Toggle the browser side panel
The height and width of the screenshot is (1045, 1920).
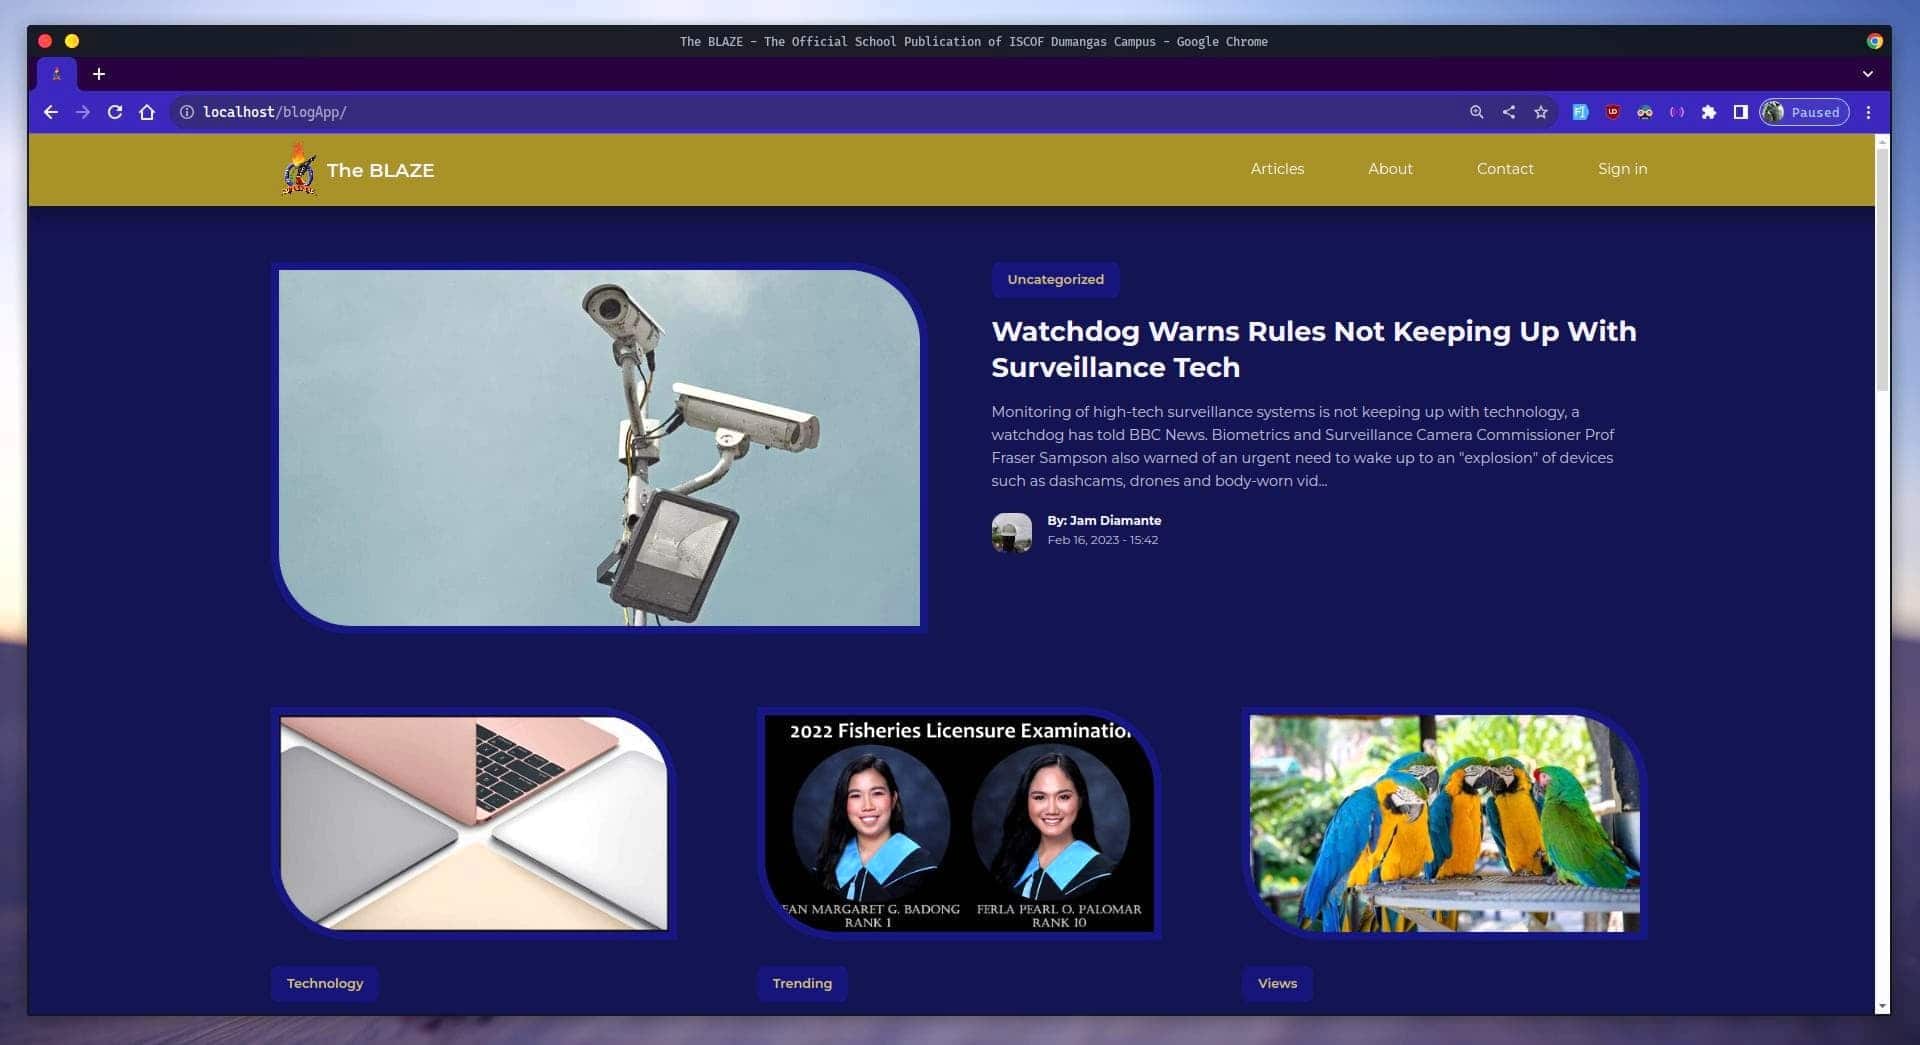point(1740,112)
